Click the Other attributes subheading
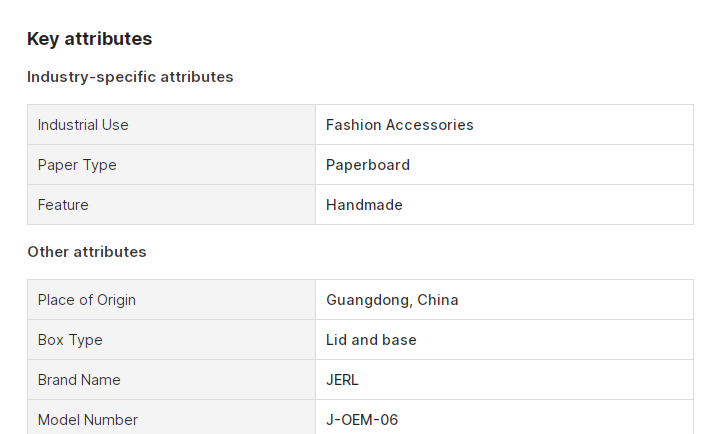Viewport: 708px width, 434px height. coord(87,252)
